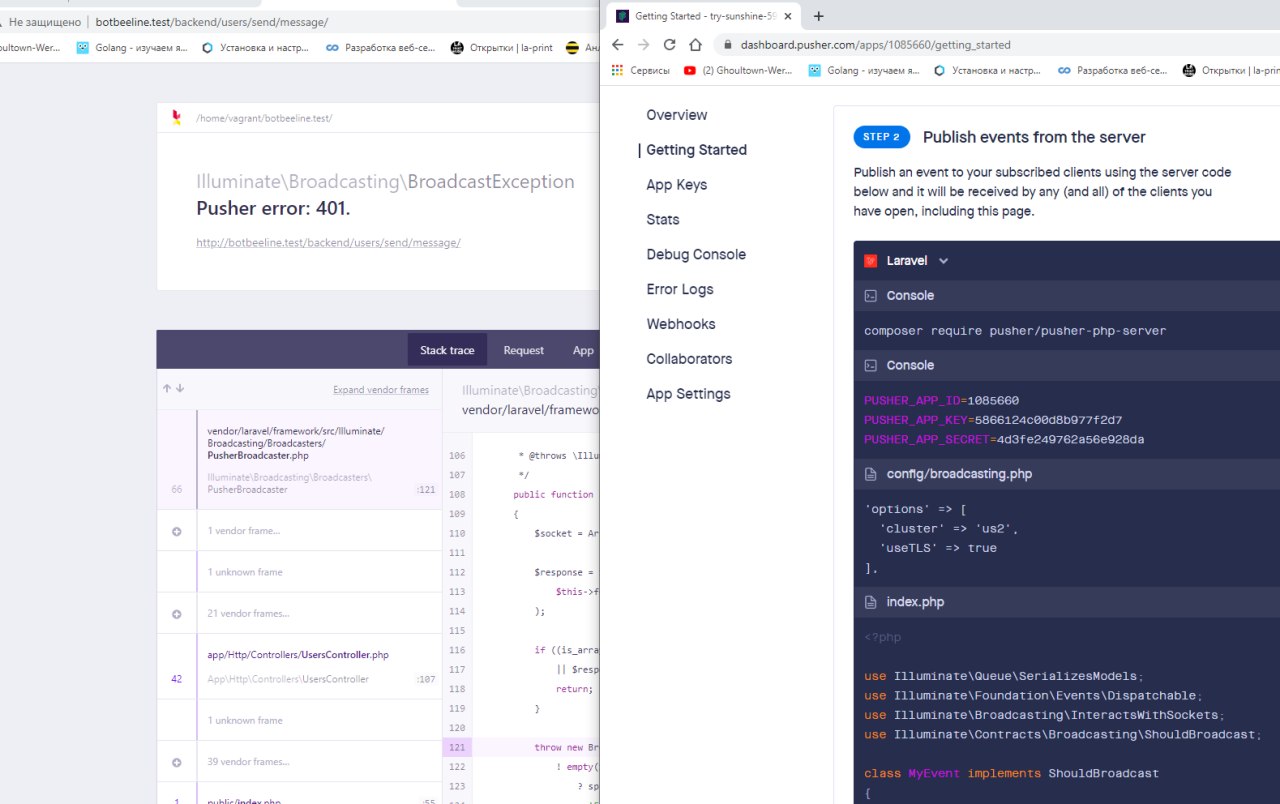Click the Laravel logo icon

tap(871, 261)
